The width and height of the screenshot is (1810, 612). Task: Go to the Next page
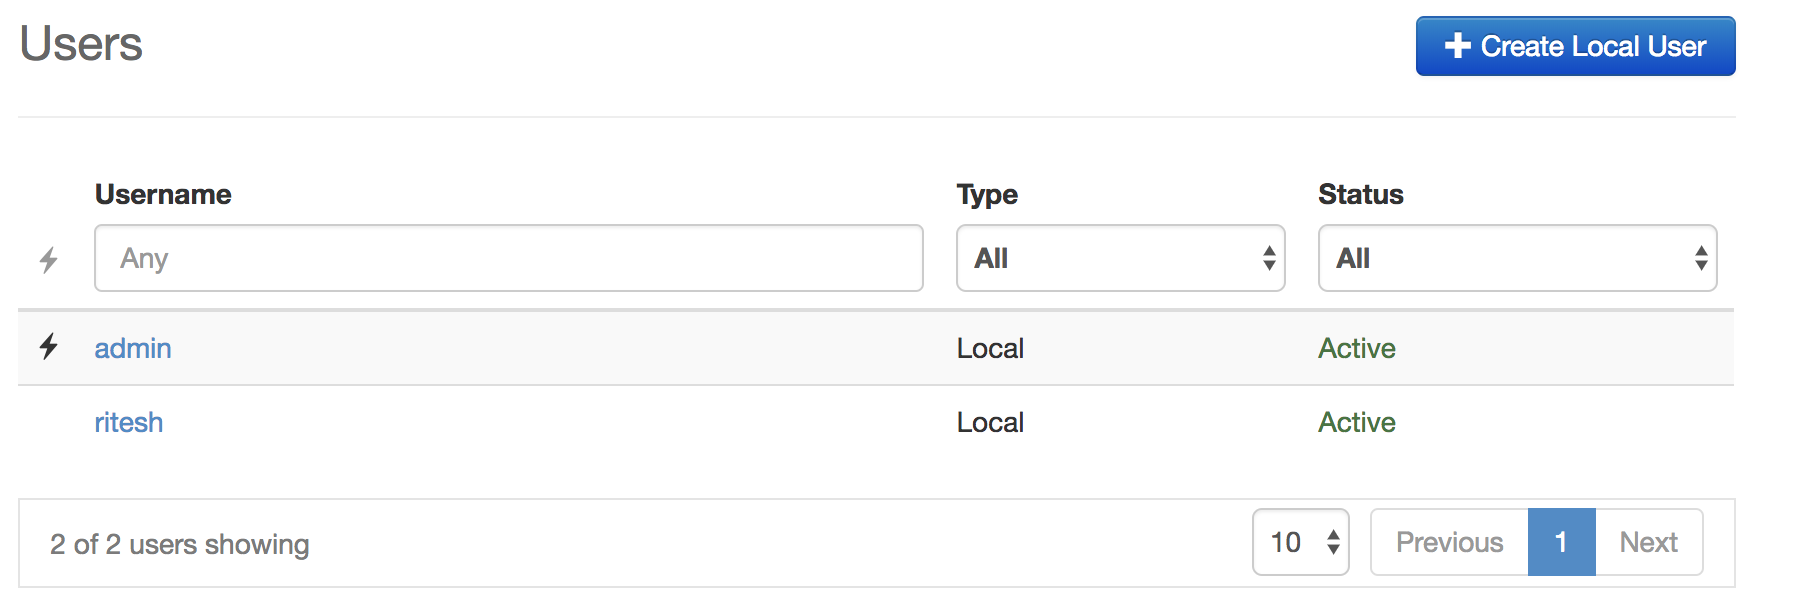tap(1648, 542)
